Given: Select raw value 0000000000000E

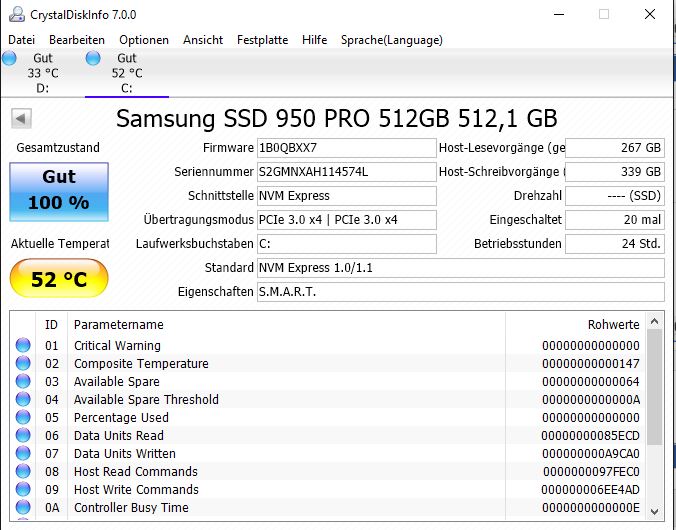Looking at the screenshot, I should click(591, 508).
